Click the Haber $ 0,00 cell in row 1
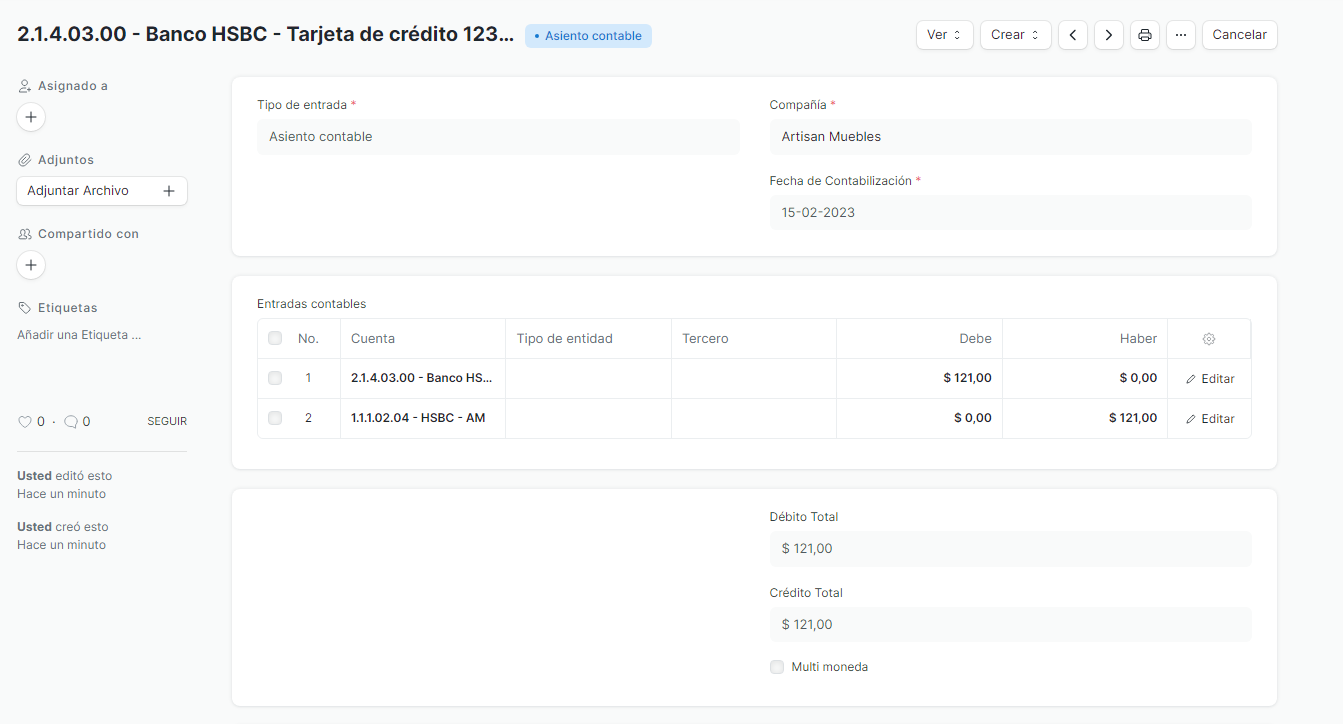 (x=1085, y=378)
